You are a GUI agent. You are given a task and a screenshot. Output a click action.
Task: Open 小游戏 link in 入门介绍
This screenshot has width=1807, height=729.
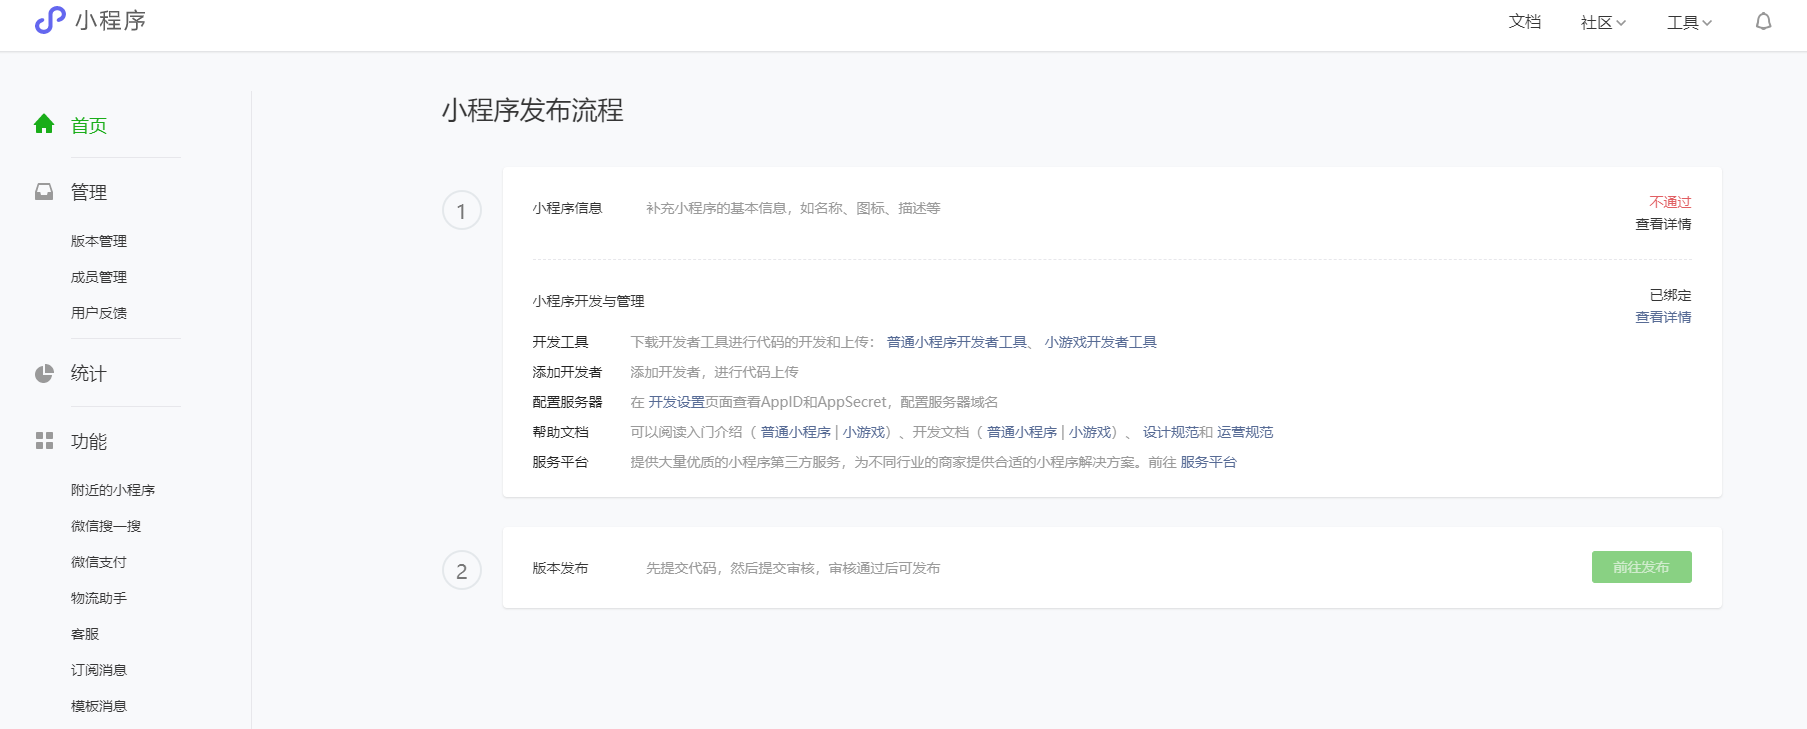(x=864, y=432)
